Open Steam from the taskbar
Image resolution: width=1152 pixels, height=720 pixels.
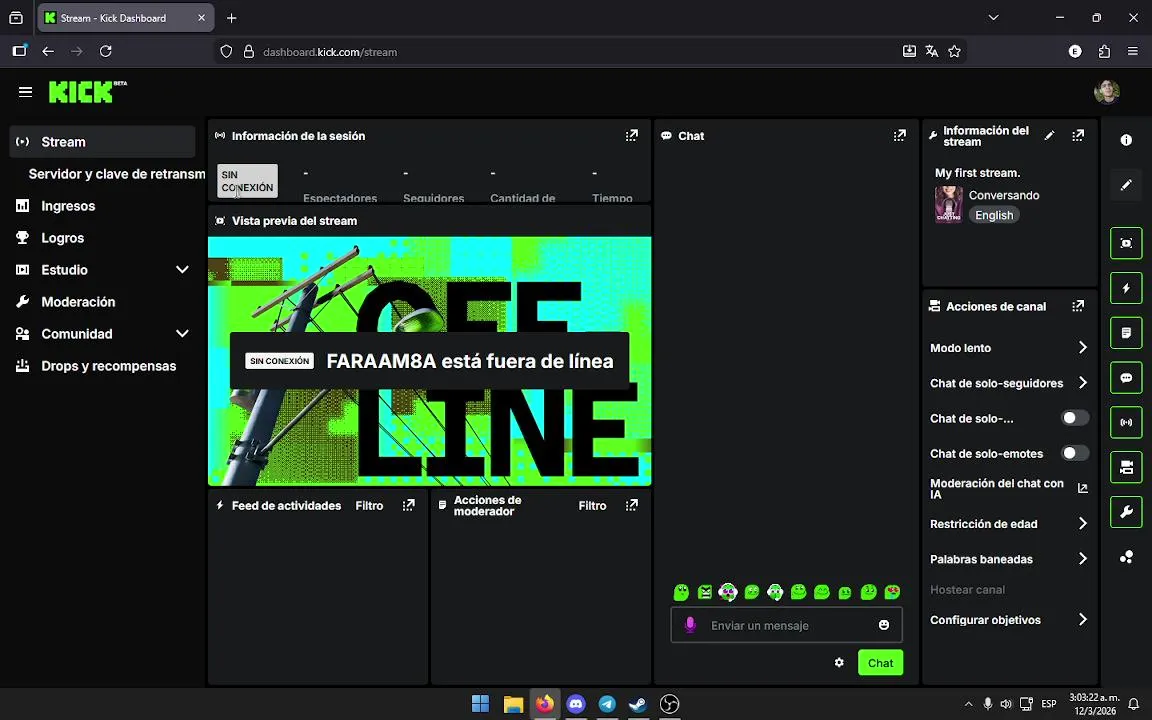point(638,704)
